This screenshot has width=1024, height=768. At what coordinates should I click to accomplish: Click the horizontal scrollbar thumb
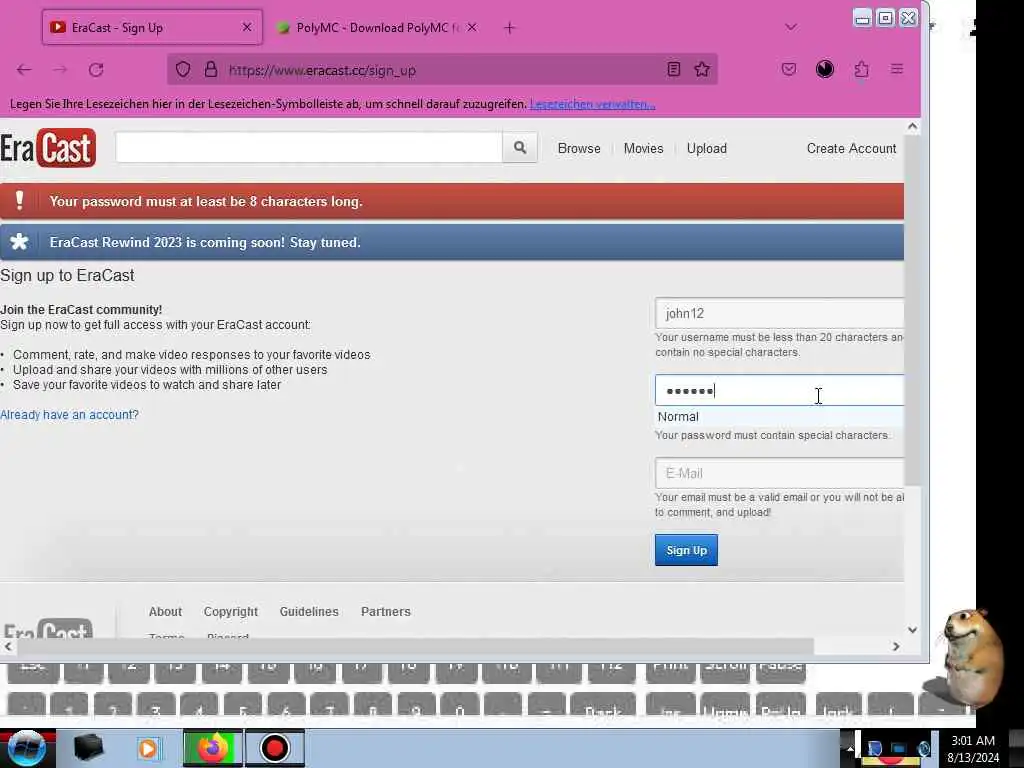pos(415,646)
